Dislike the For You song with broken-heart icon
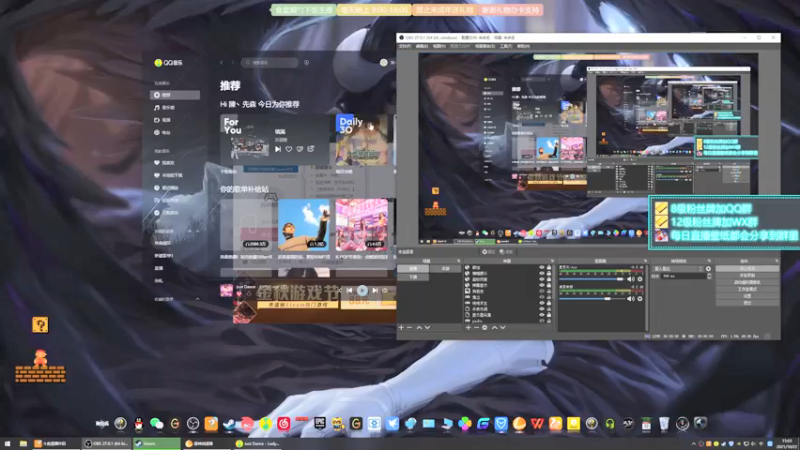Viewport: 800px width, 450px height. 300,149
